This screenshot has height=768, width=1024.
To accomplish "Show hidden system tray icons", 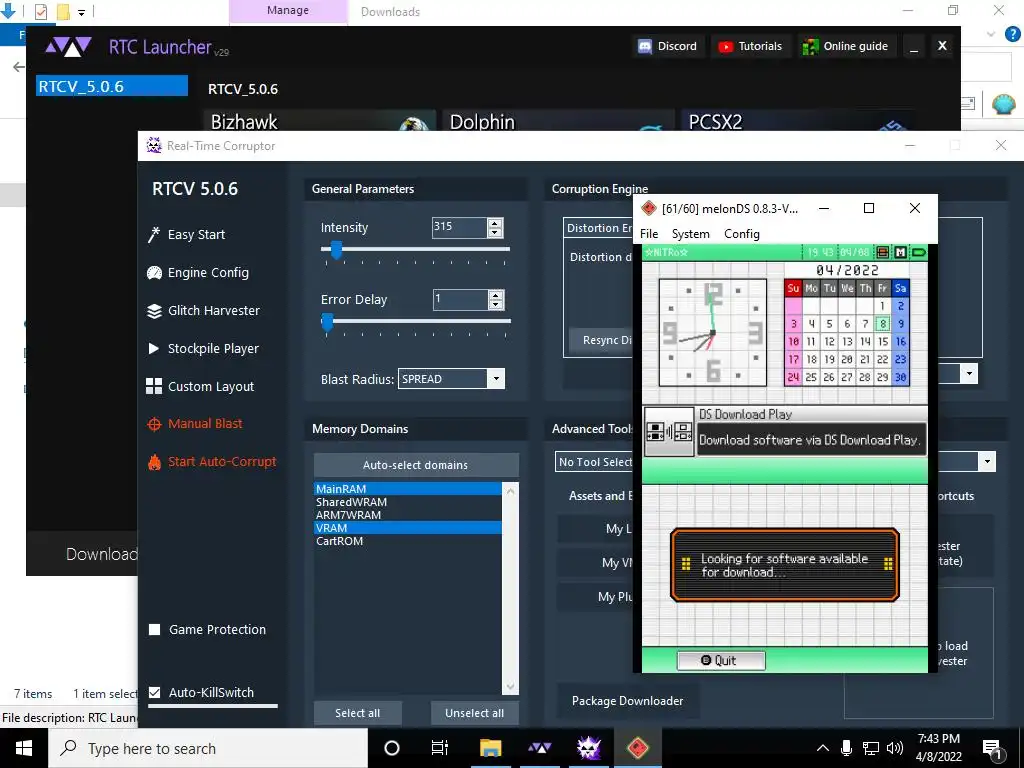I will point(823,748).
